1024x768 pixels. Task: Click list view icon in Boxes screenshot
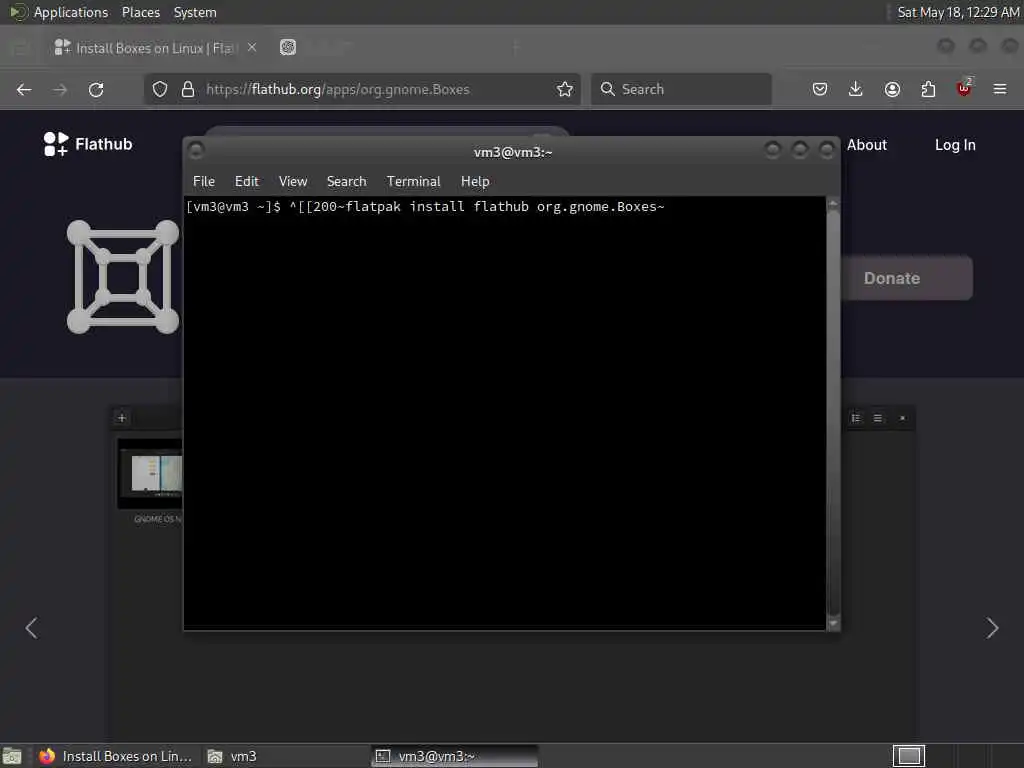pyautogui.click(x=856, y=418)
